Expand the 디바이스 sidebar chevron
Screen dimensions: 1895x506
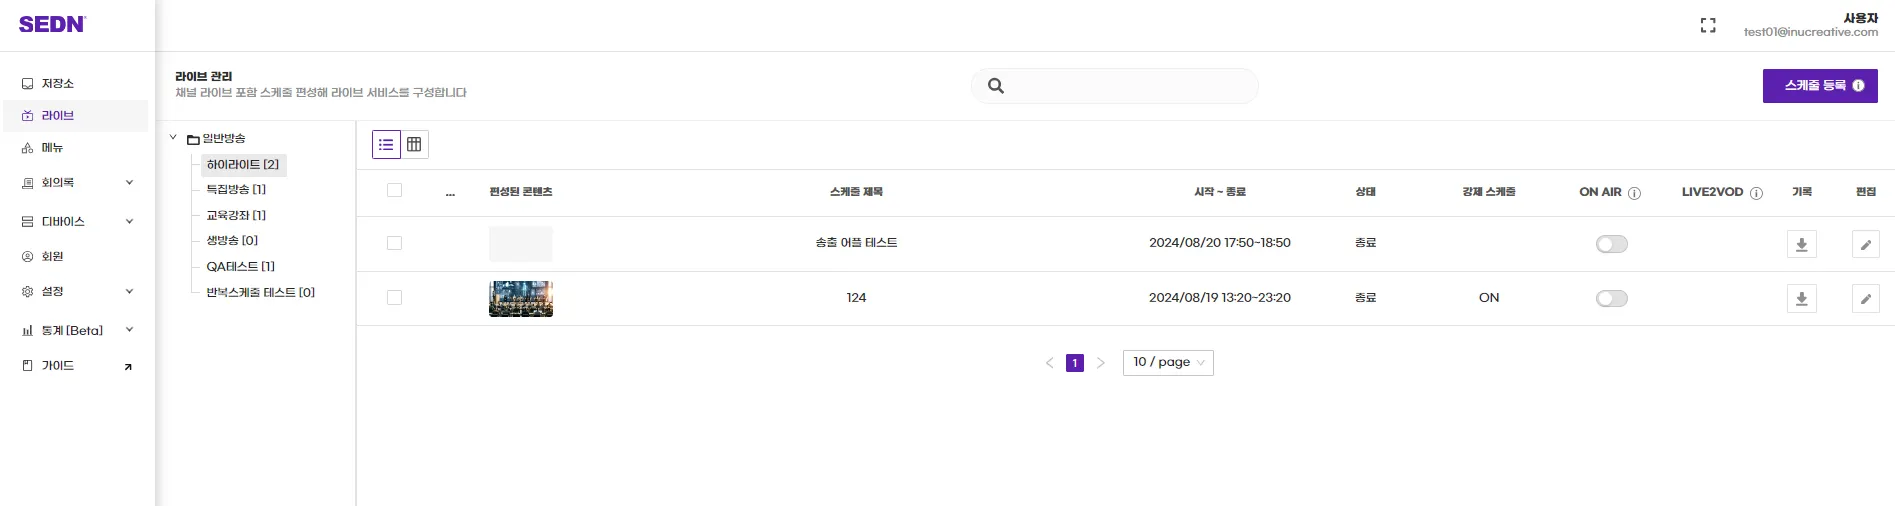tap(129, 222)
